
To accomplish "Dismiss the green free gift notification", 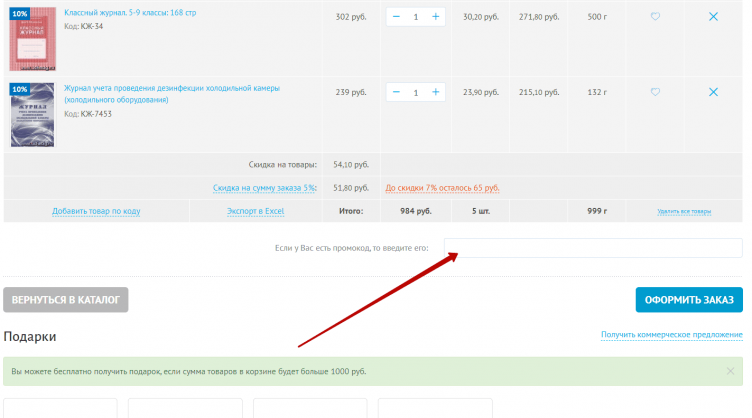I will (730, 371).
